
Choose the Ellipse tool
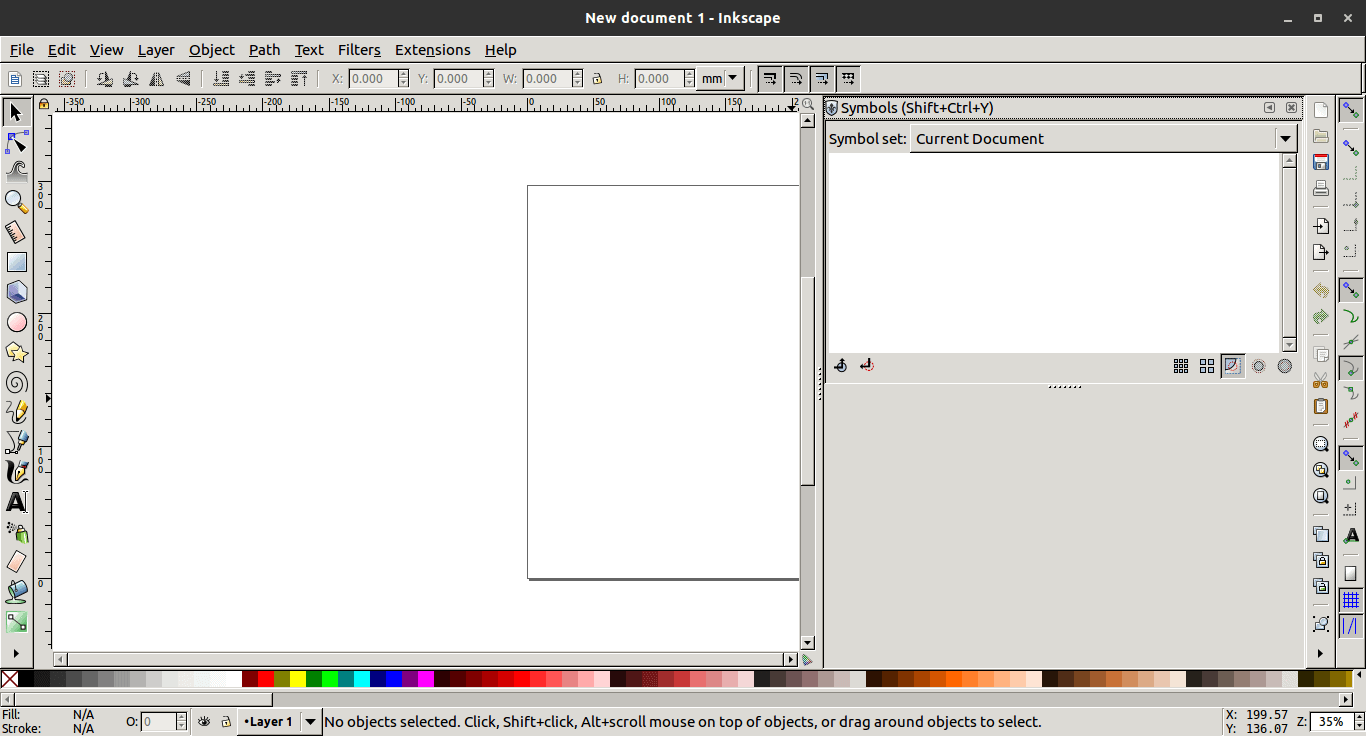pyautogui.click(x=17, y=322)
